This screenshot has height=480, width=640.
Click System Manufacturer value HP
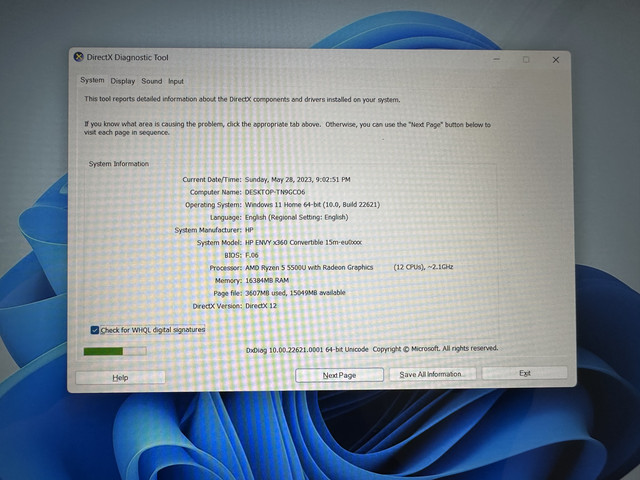pos(249,230)
